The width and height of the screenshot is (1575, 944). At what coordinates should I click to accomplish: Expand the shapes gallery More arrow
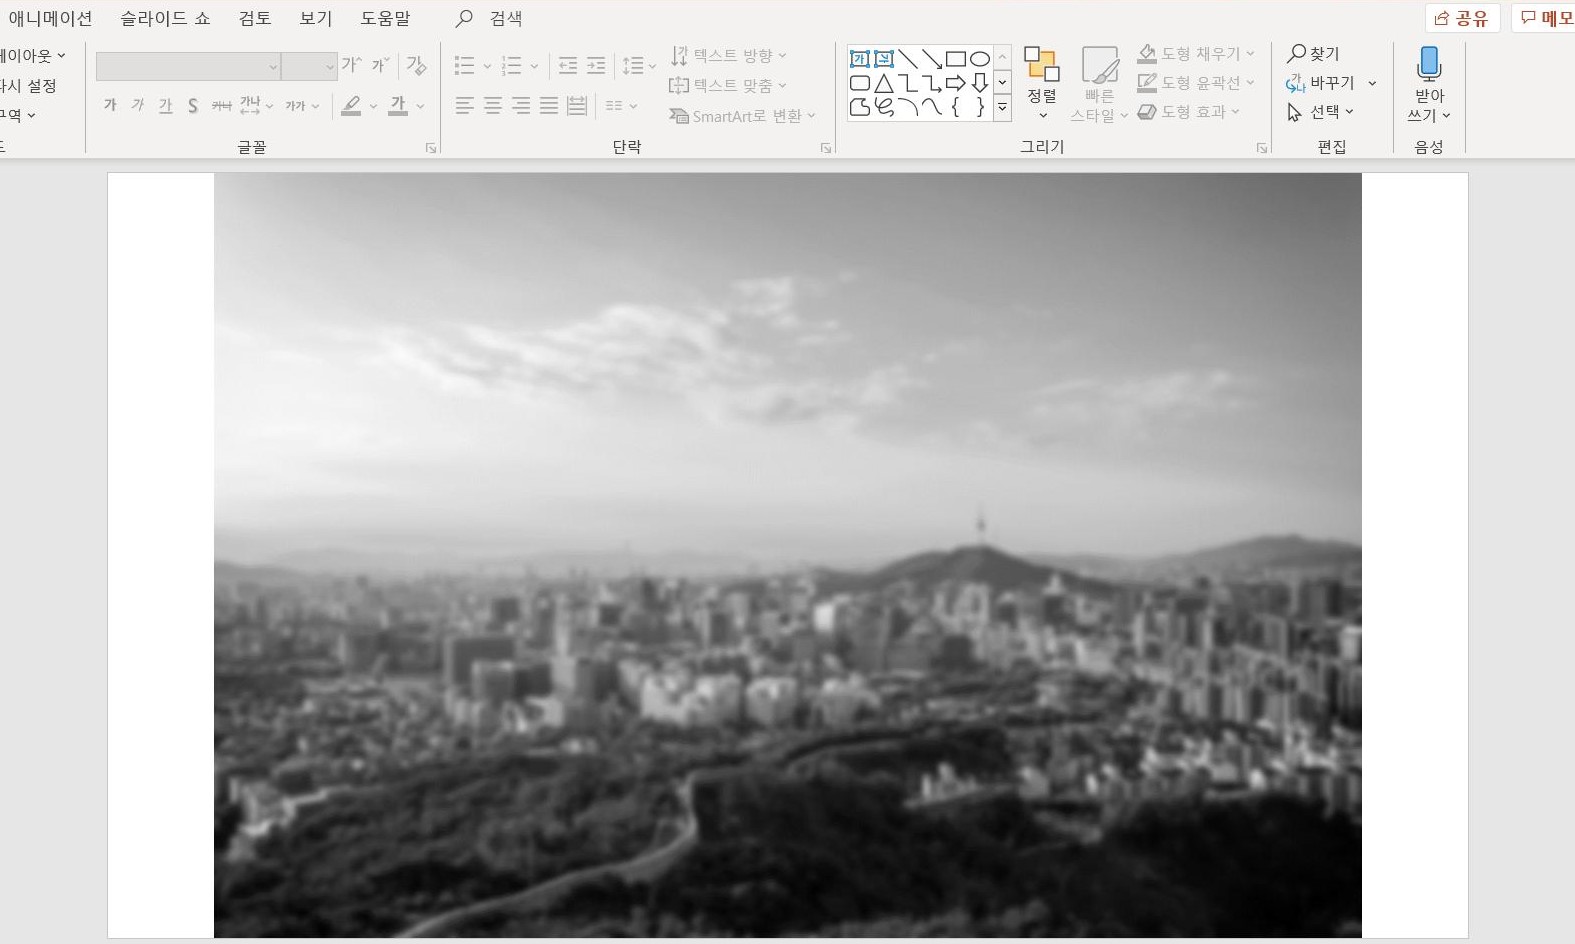pyautogui.click(x=1002, y=107)
